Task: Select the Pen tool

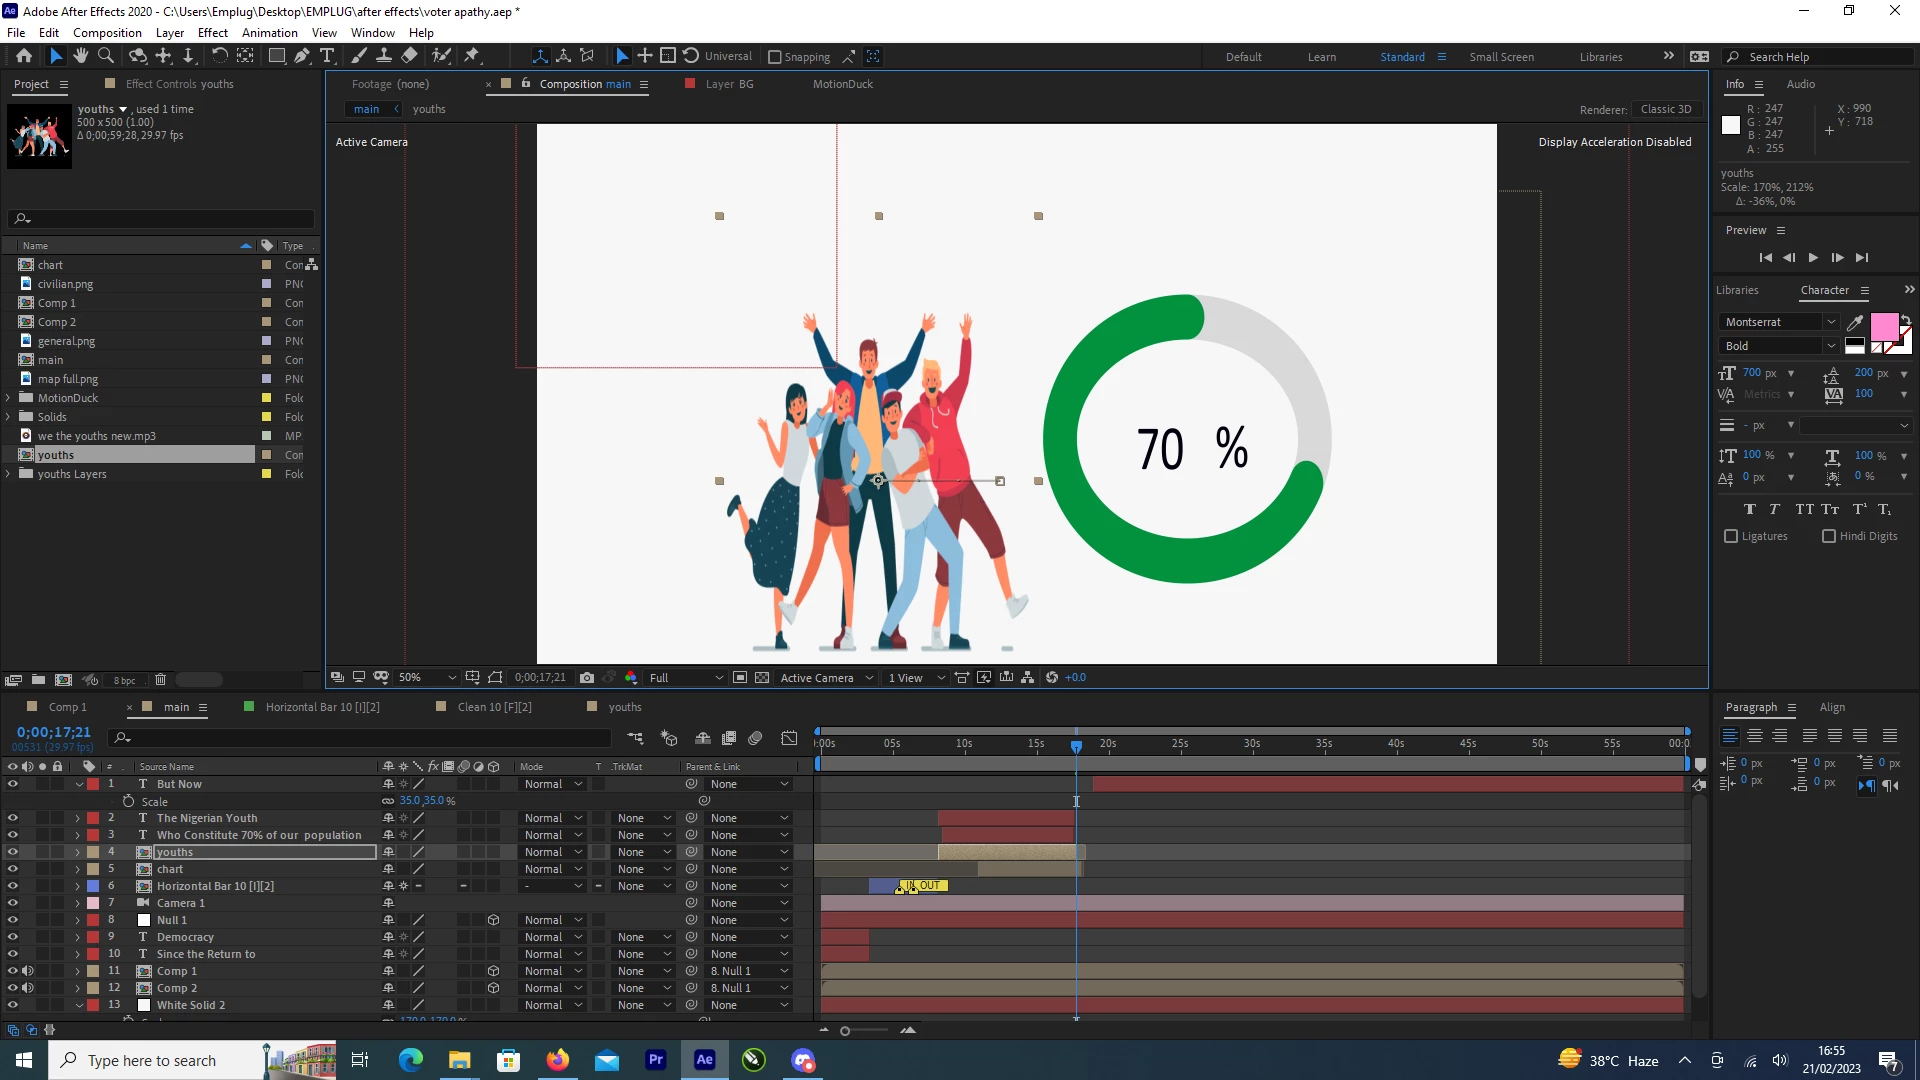Action: 301,56
